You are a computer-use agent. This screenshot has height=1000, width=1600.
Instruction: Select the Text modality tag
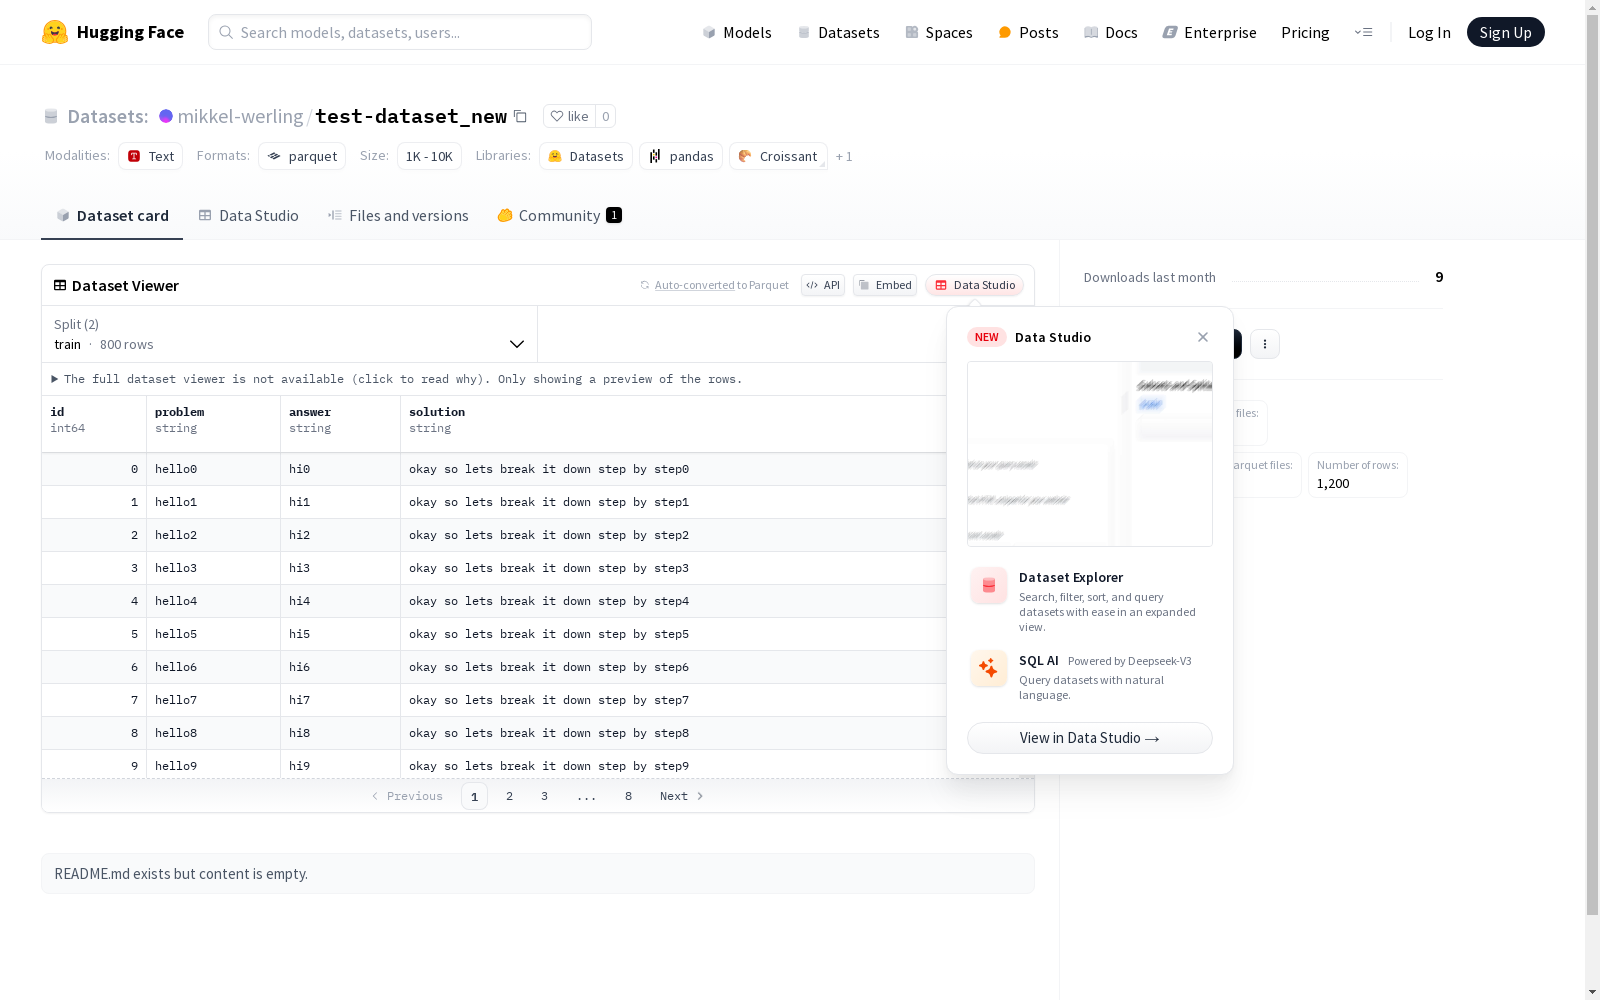click(151, 156)
